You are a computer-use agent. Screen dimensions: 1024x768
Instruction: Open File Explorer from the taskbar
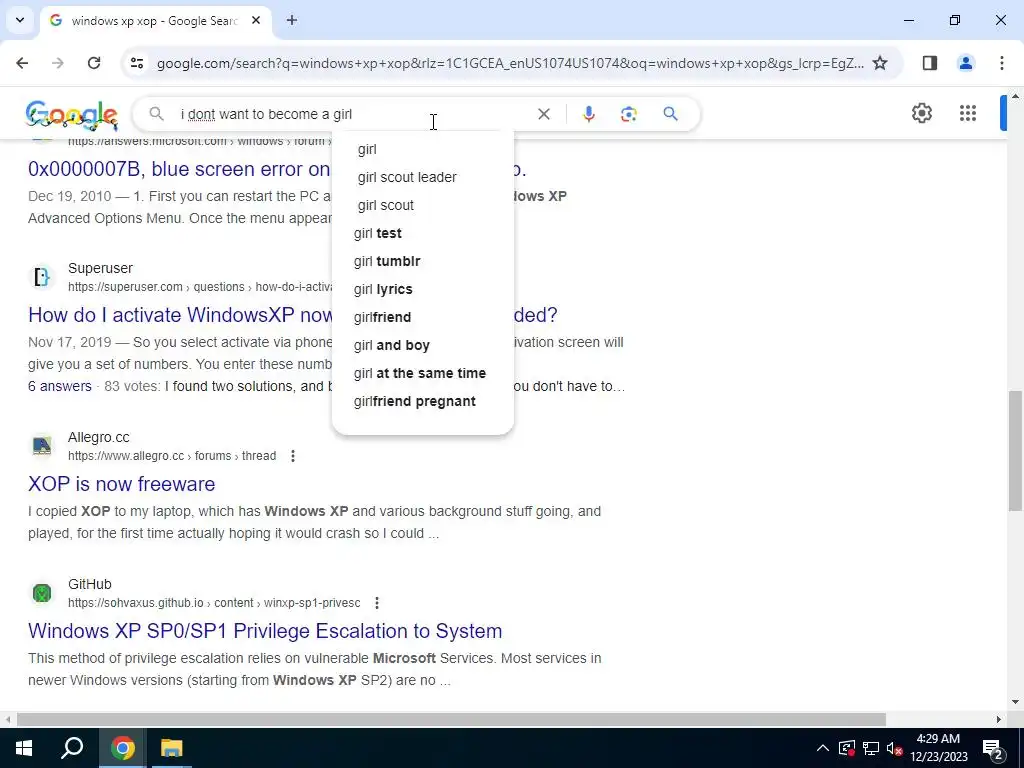click(172, 748)
